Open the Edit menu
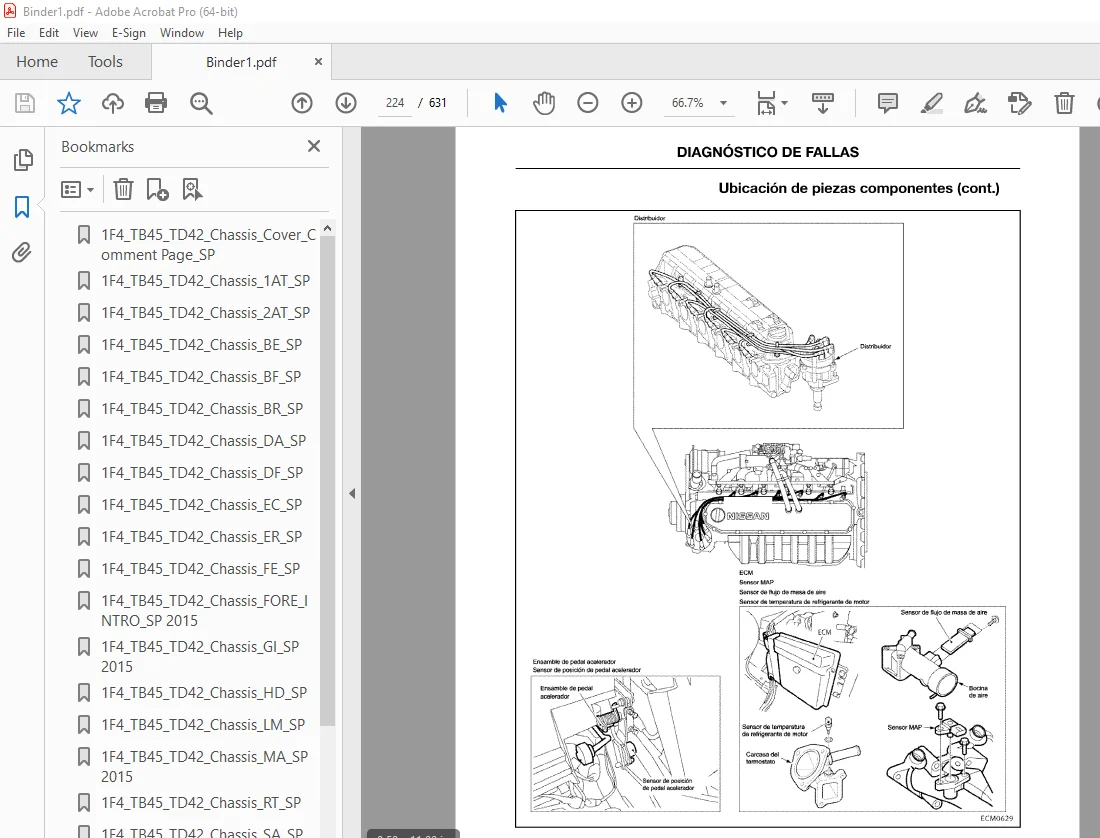 coord(48,33)
